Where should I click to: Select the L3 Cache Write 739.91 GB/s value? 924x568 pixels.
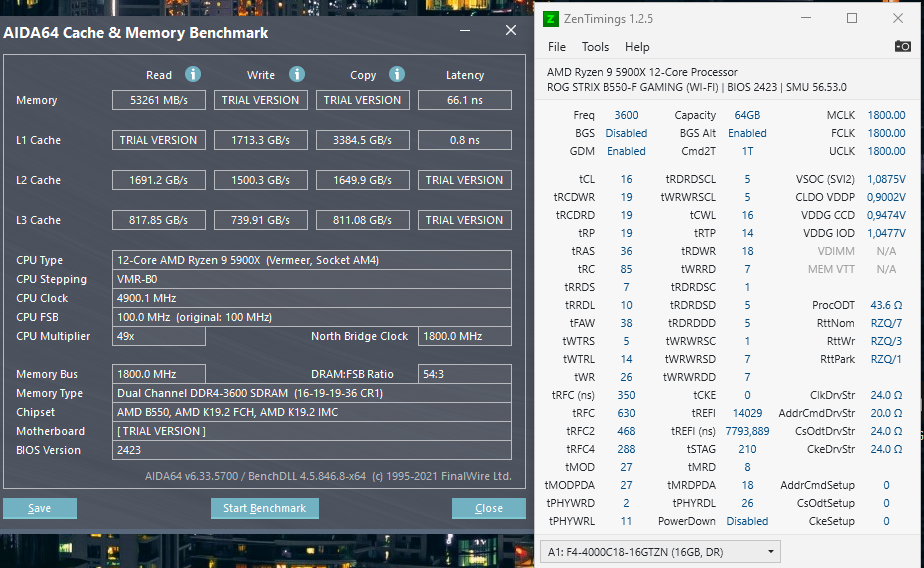click(260, 220)
